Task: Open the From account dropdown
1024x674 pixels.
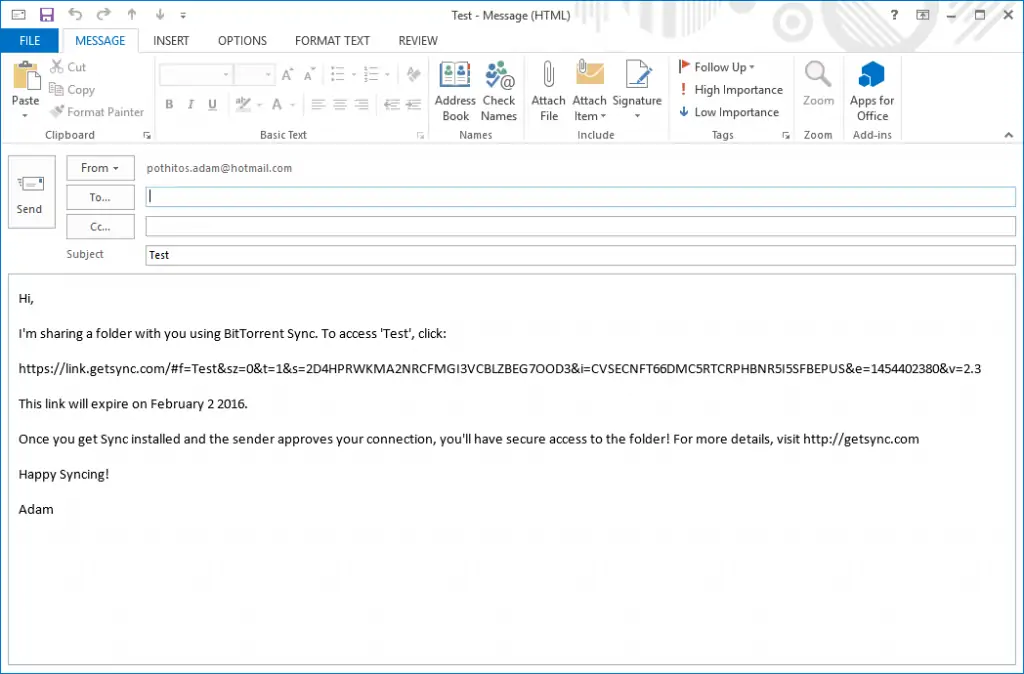Action: pos(100,168)
